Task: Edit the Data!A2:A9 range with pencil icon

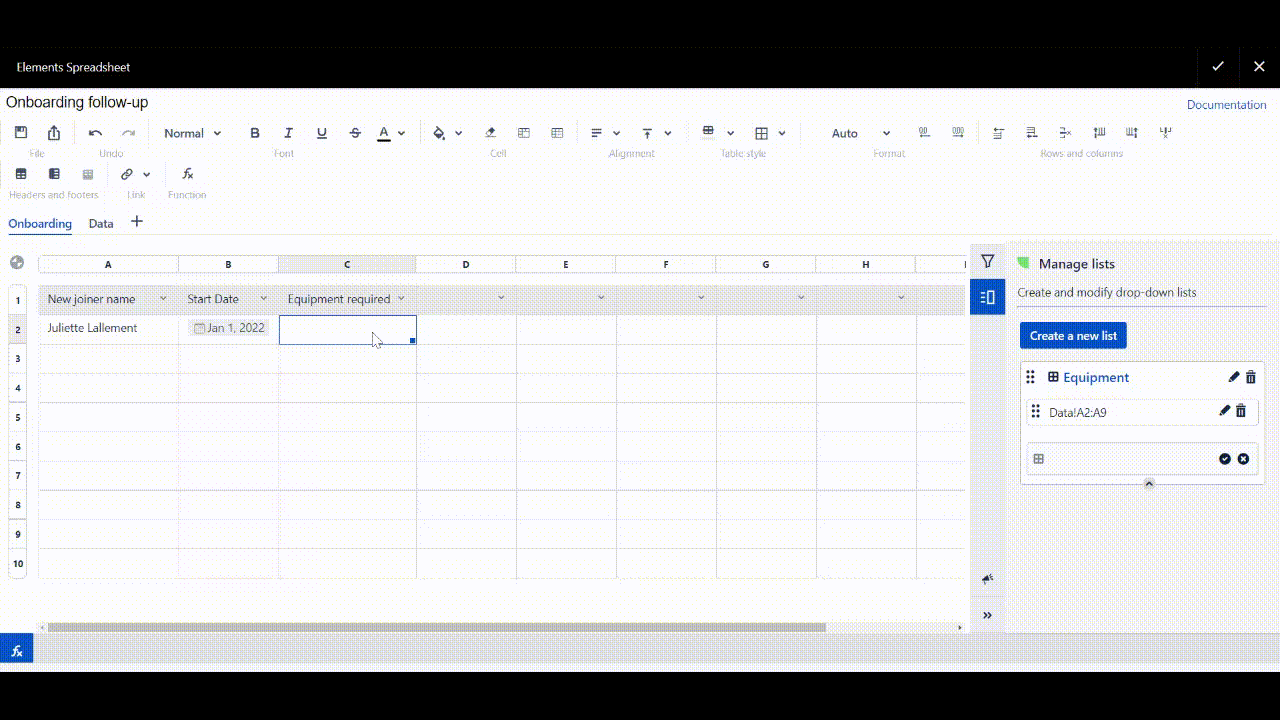Action: (1224, 411)
